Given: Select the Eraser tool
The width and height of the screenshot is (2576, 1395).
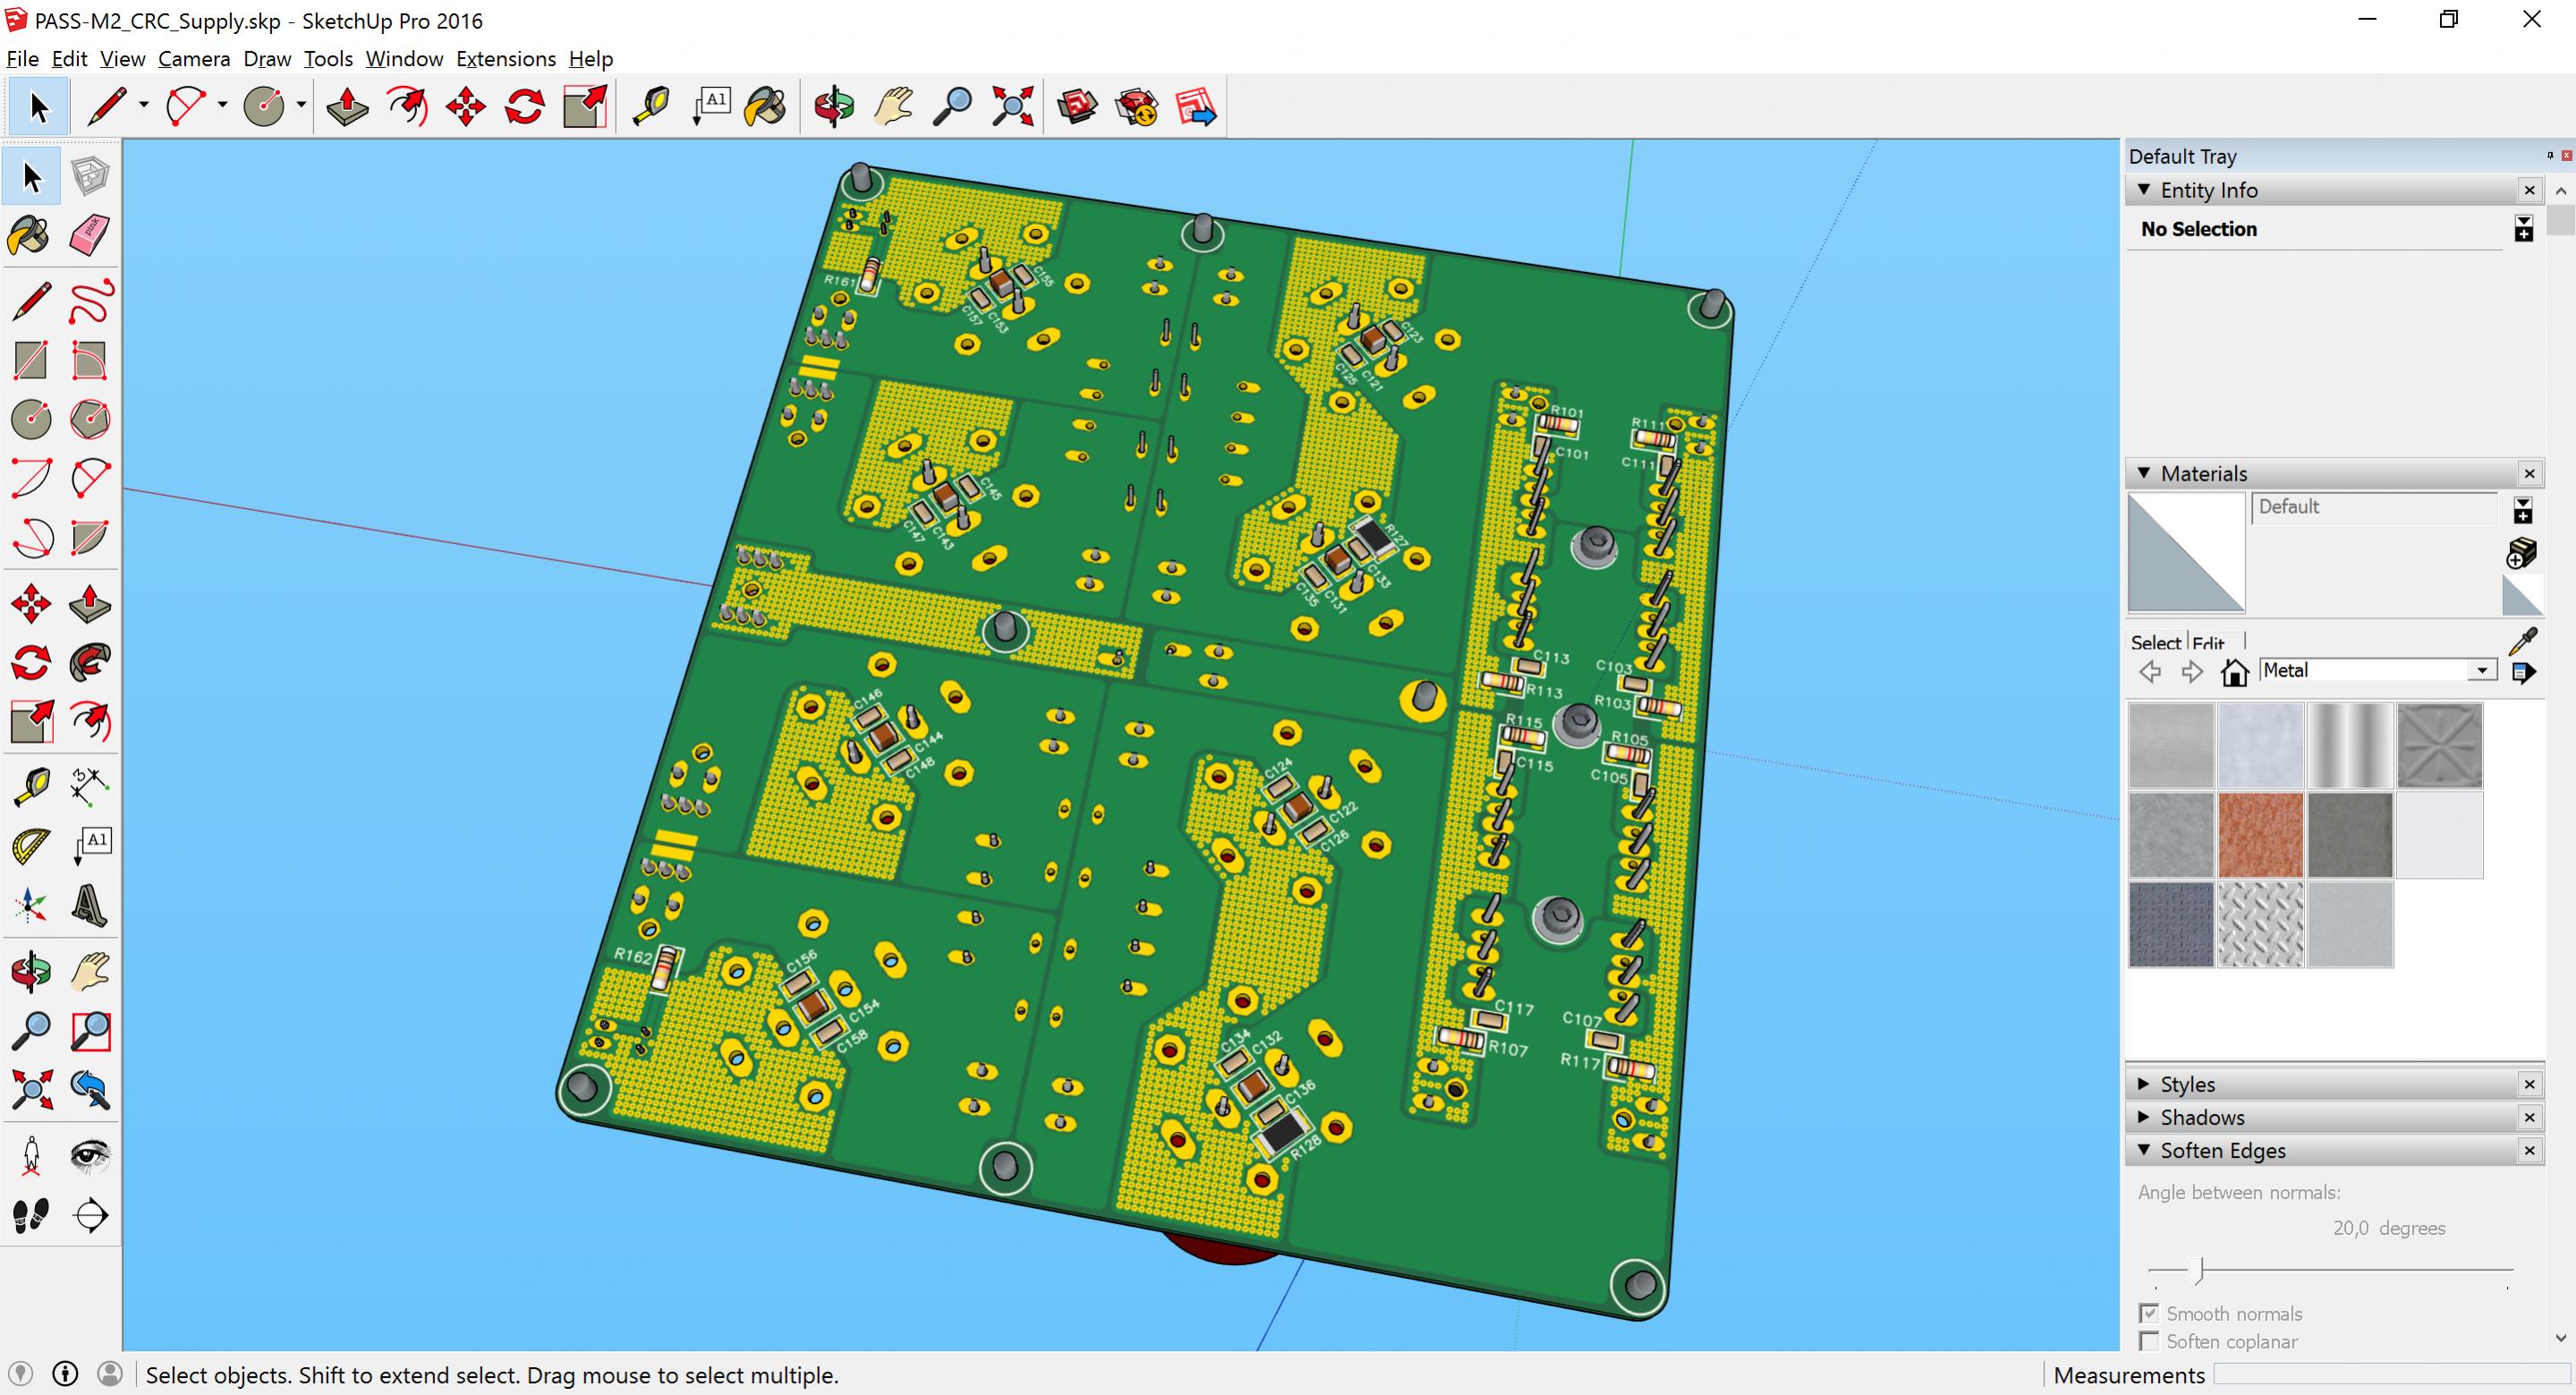Looking at the screenshot, I should 90,236.
